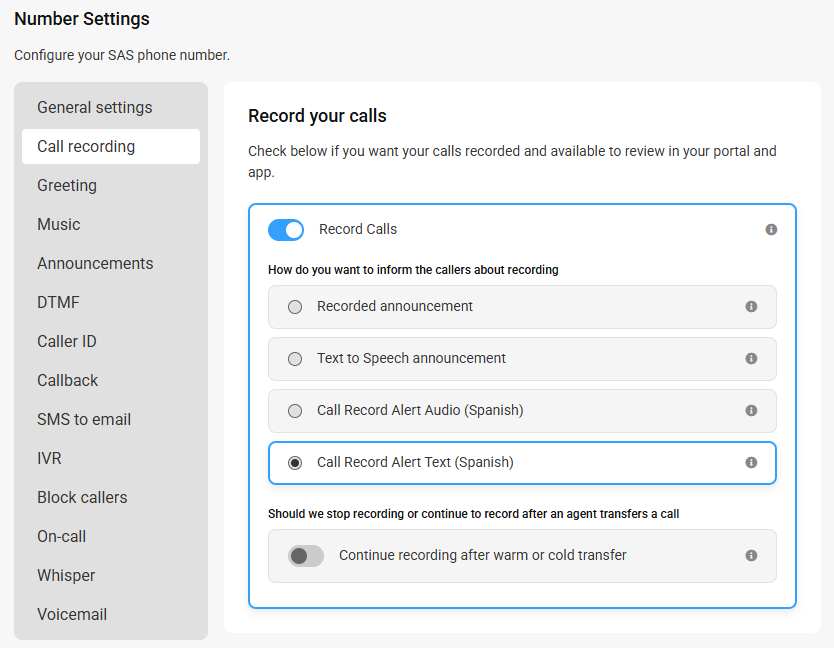
Task: Click info icon for Text to Speech announcement
Action: pos(751,359)
